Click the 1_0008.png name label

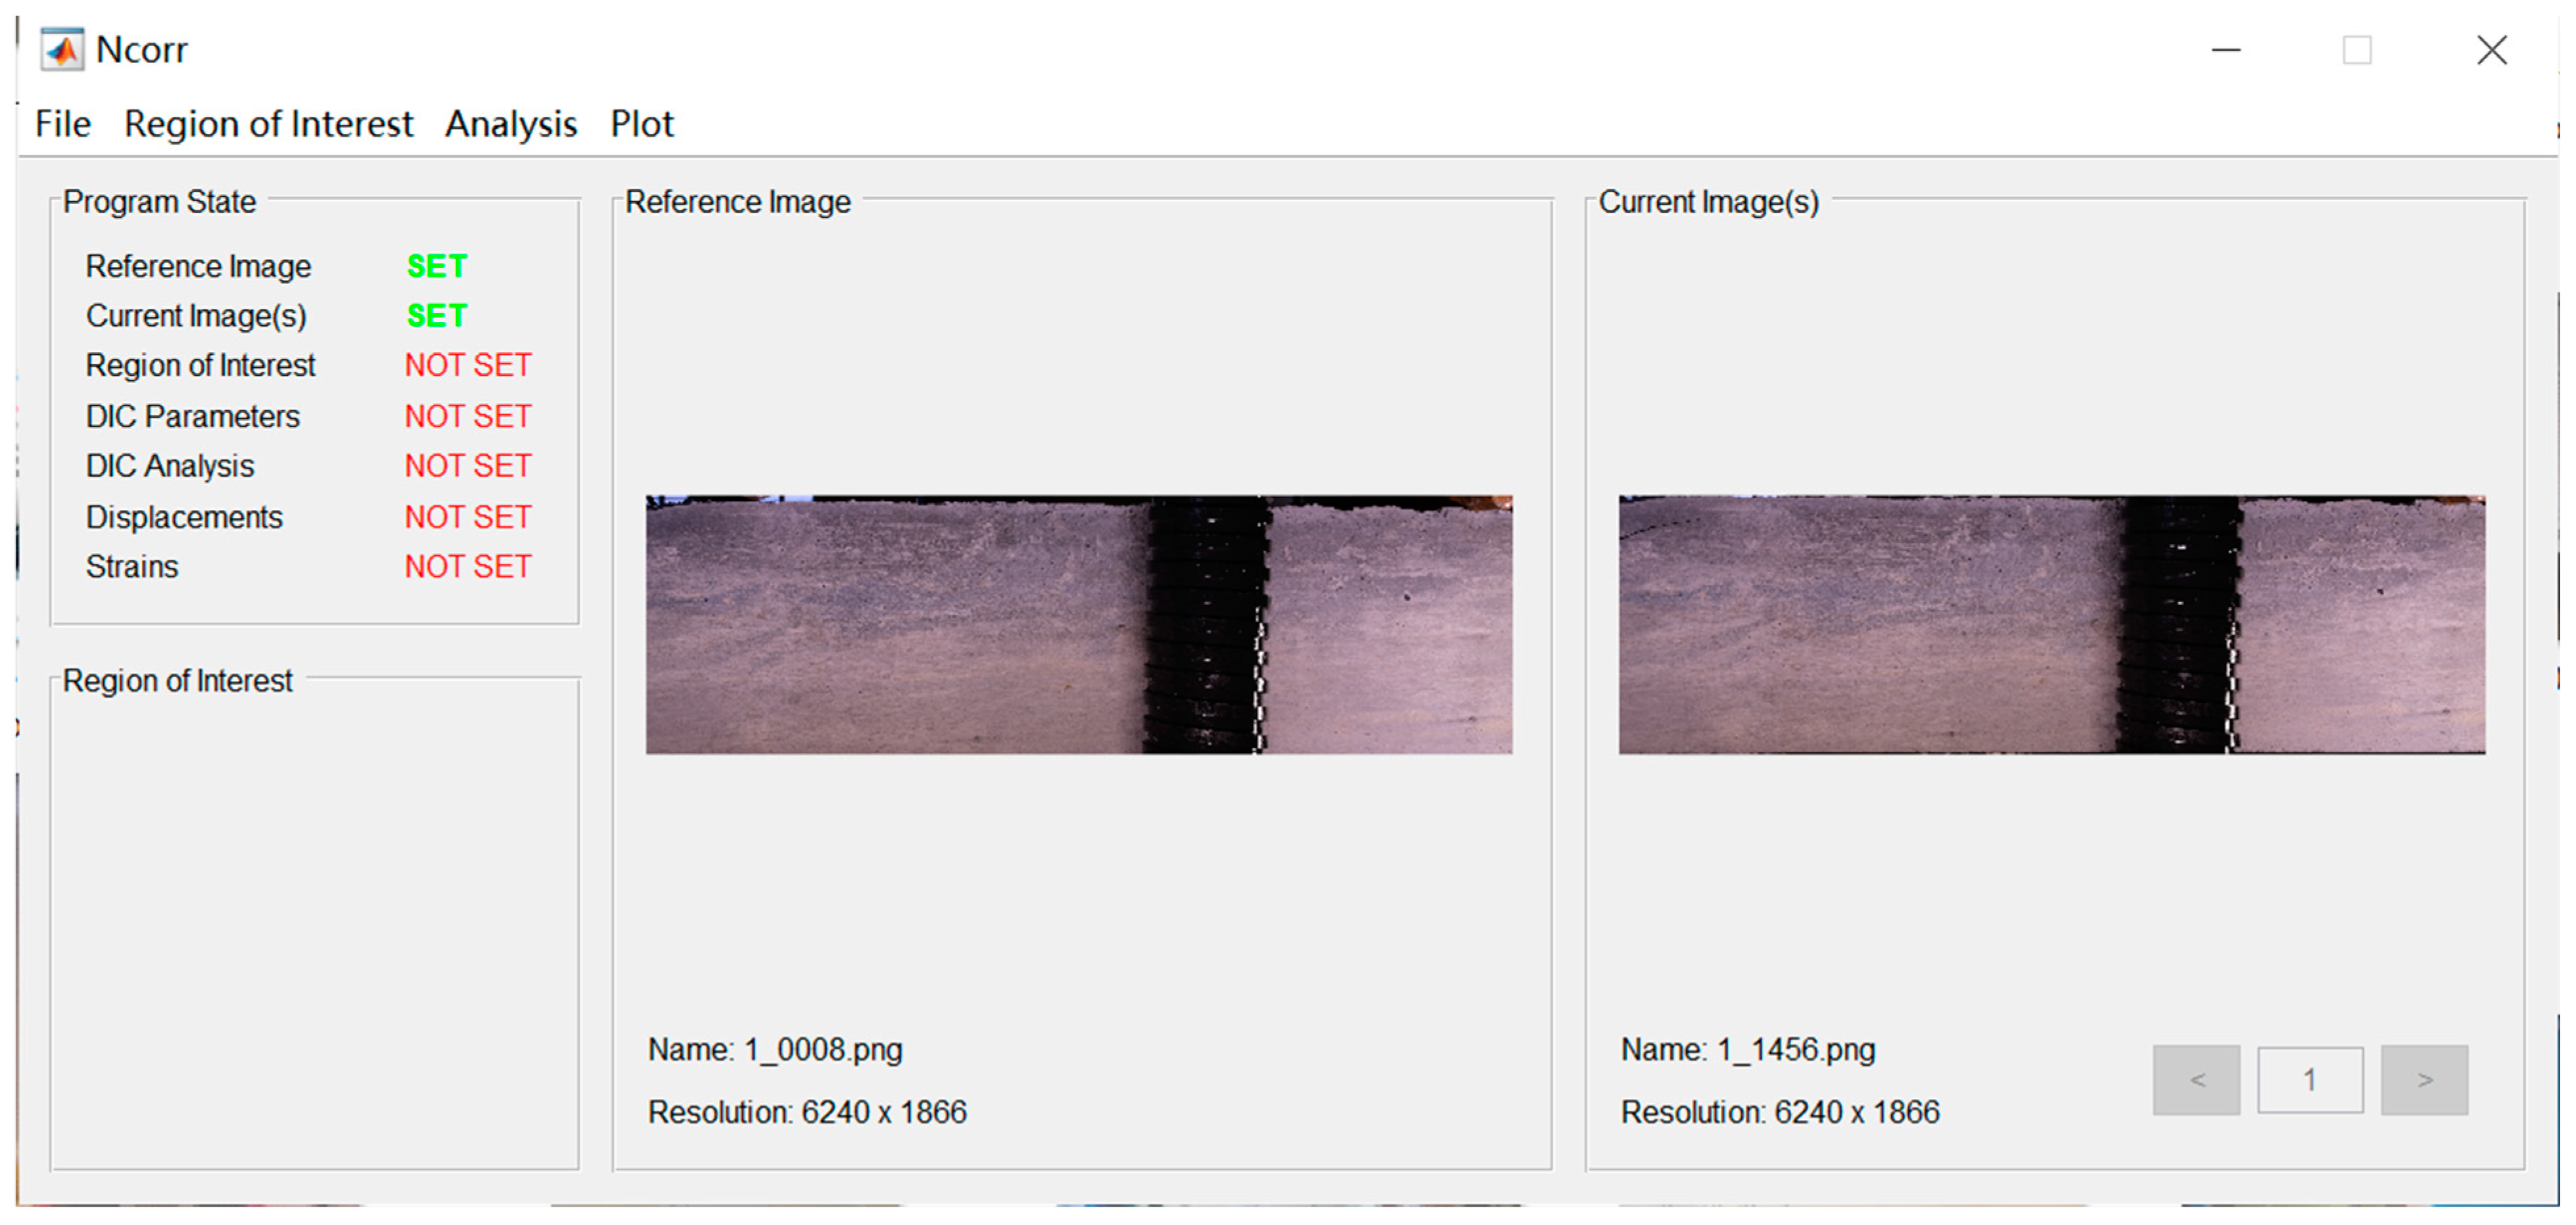(775, 1050)
